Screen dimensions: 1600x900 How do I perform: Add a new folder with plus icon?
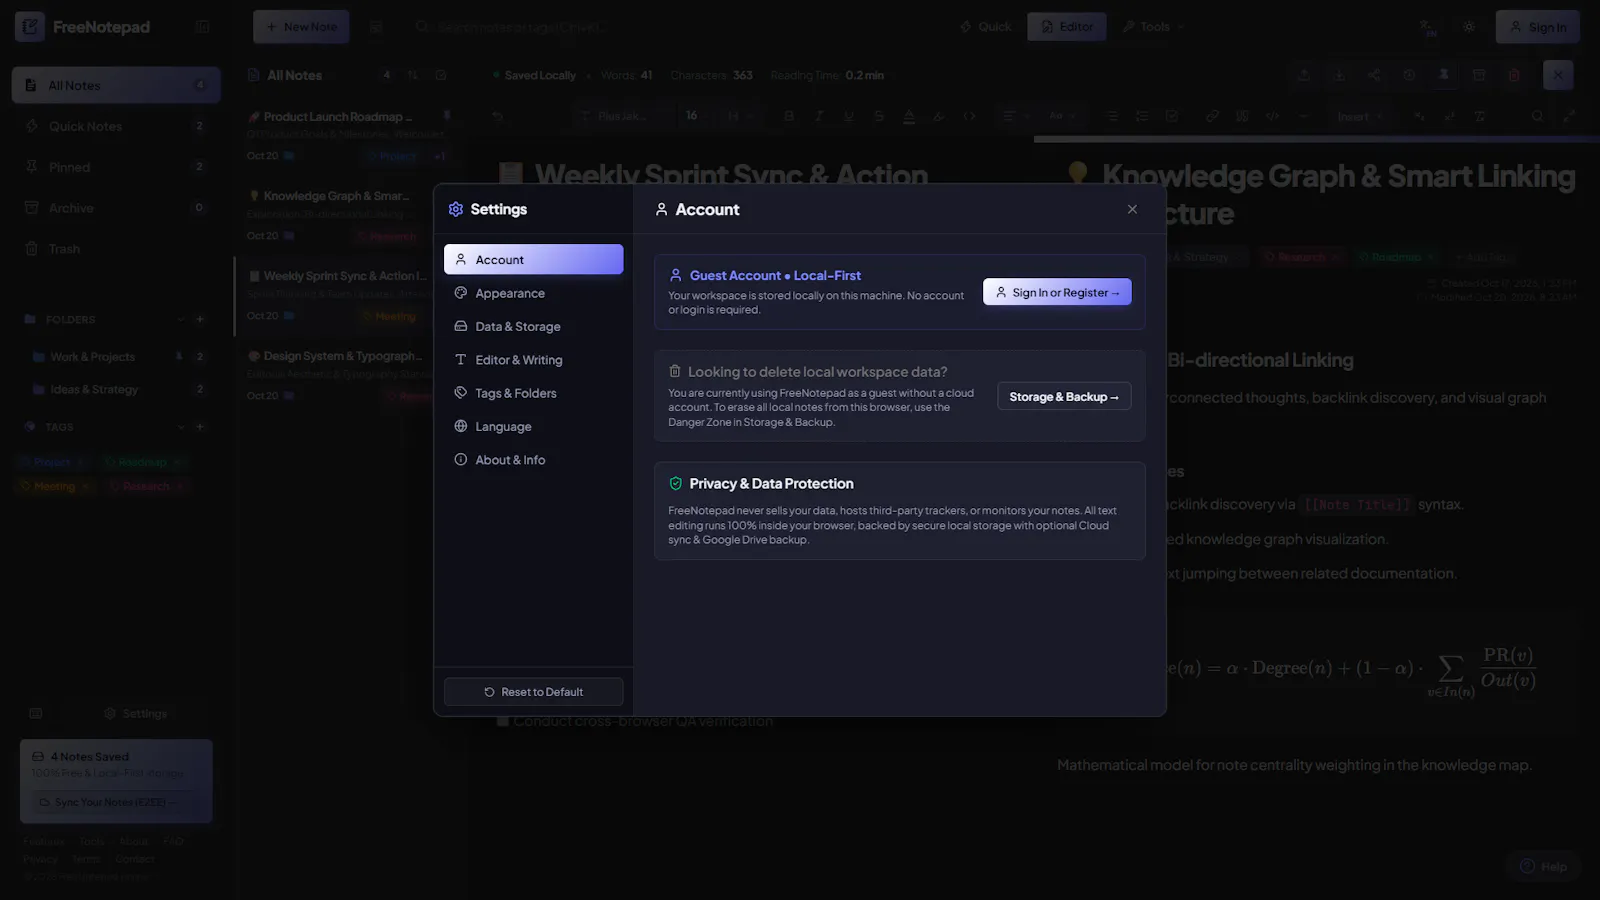200,319
